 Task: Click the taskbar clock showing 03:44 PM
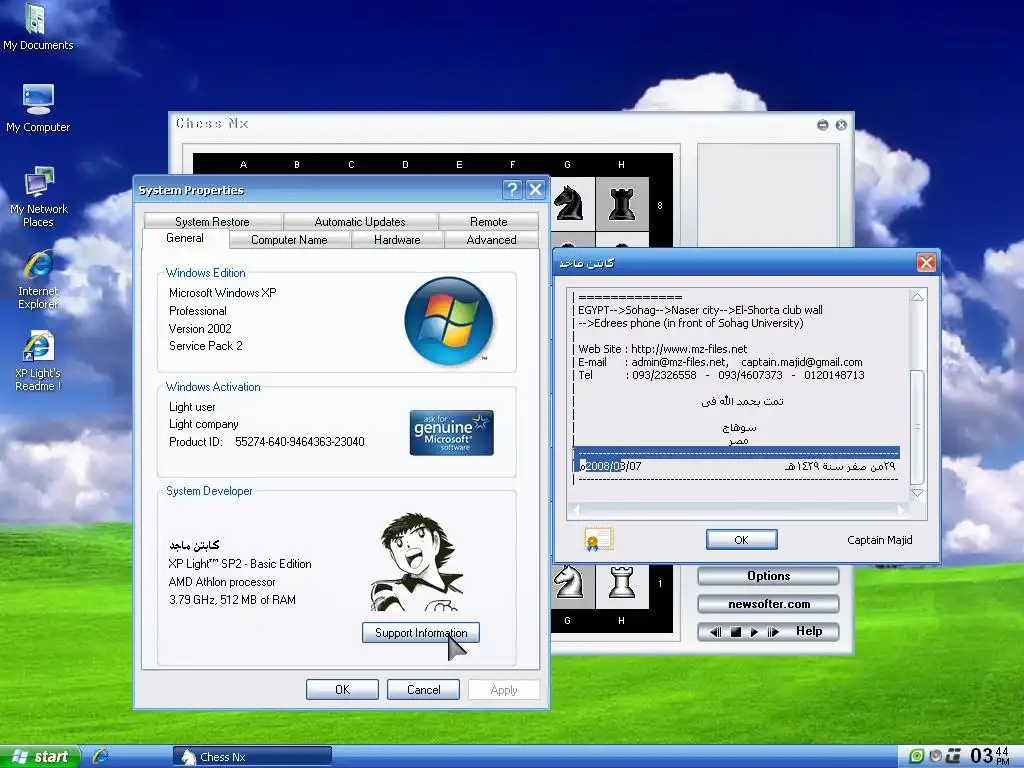point(990,756)
